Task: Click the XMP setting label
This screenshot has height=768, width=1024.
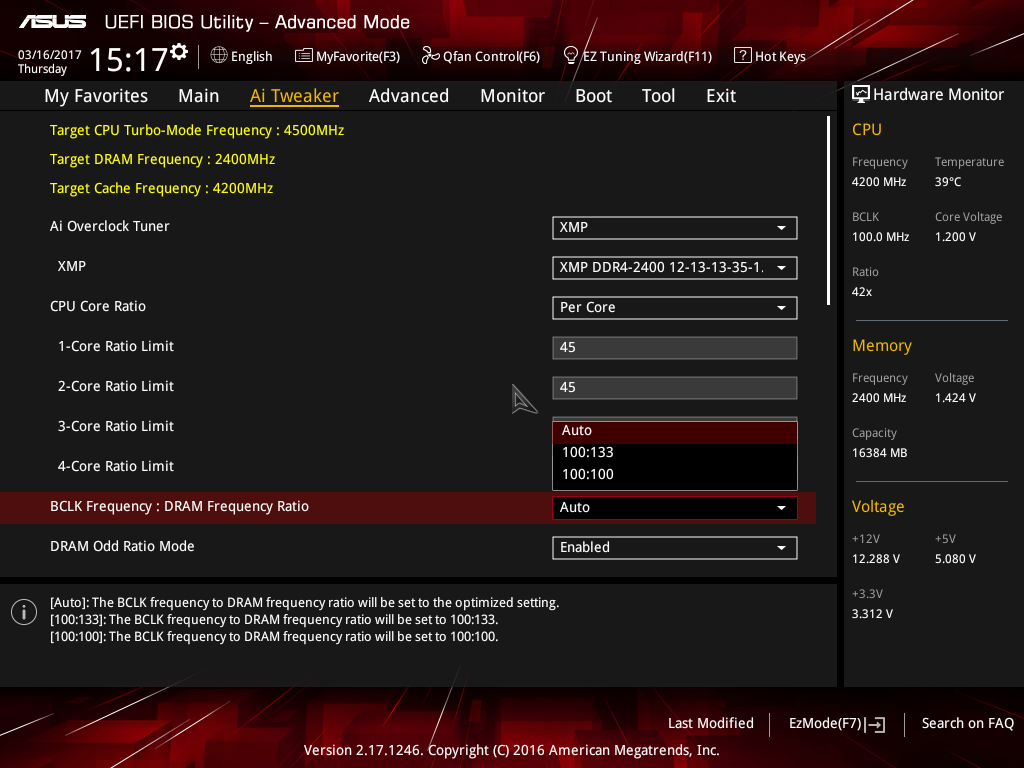Action: (72, 266)
